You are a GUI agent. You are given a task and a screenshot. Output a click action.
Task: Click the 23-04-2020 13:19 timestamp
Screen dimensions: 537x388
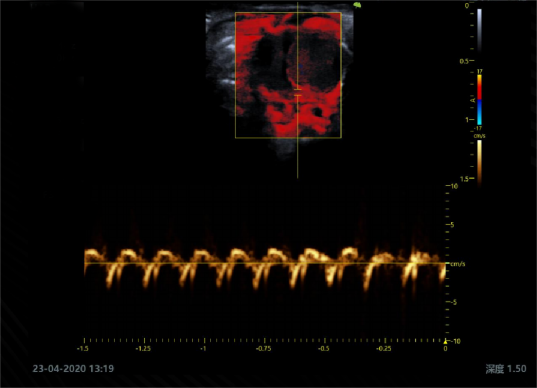point(73,368)
